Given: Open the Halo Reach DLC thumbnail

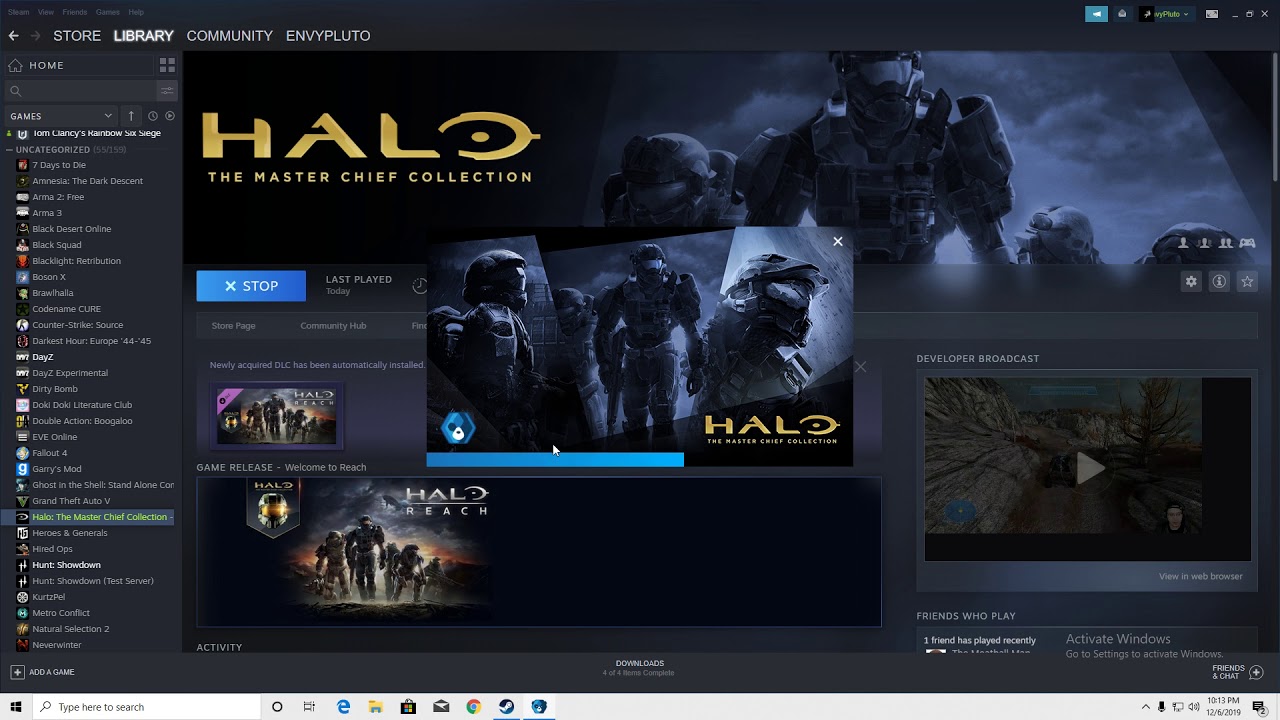Looking at the screenshot, I should pos(277,416).
